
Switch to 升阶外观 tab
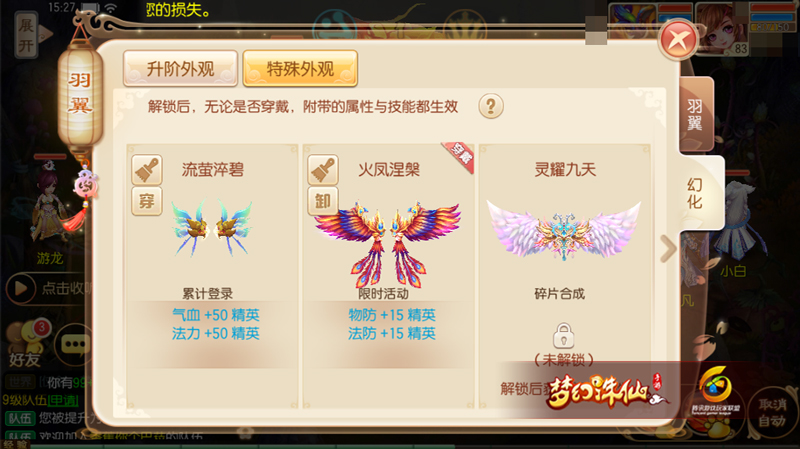click(180, 68)
